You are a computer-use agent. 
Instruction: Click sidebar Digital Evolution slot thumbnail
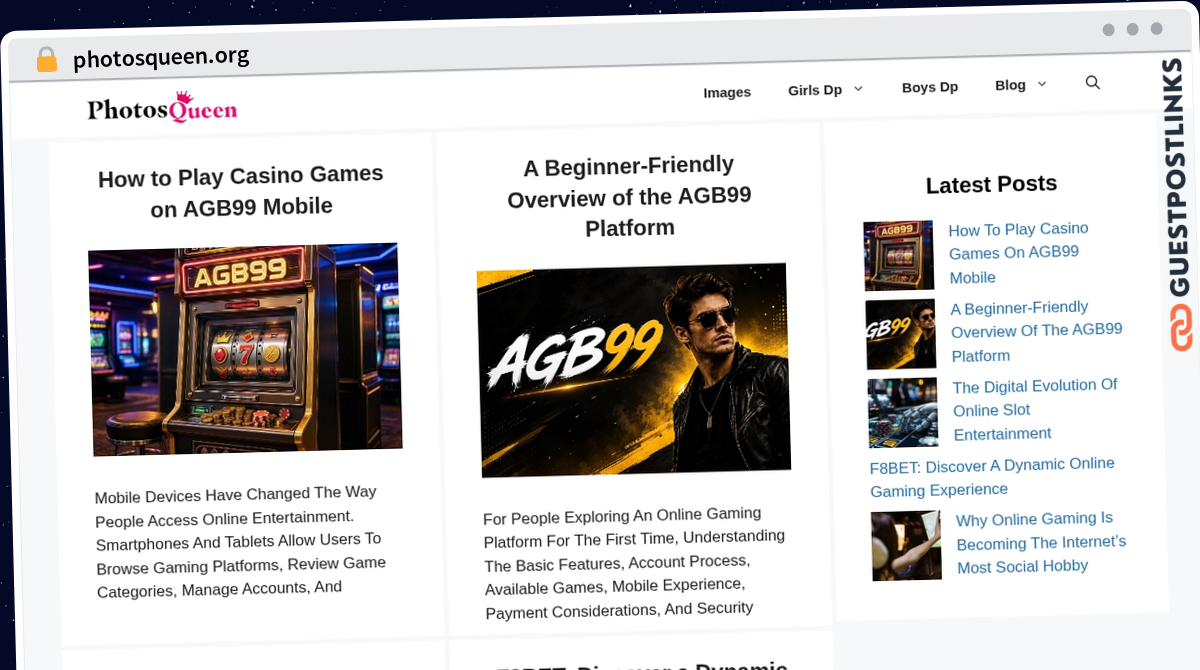[903, 412]
